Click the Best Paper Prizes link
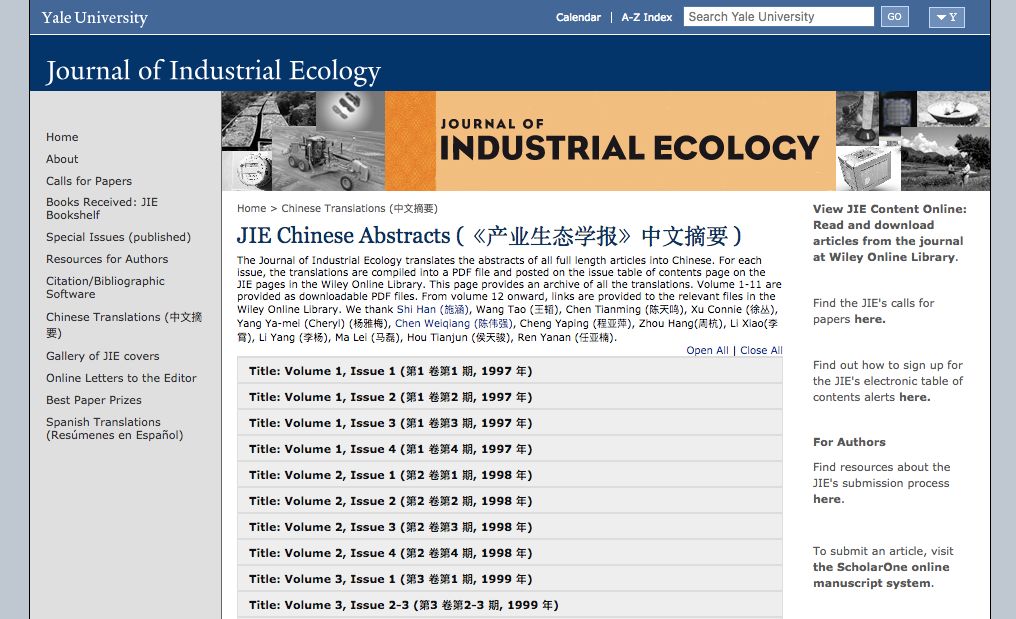1016x619 pixels. pyautogui.click(x=94, y=400)
